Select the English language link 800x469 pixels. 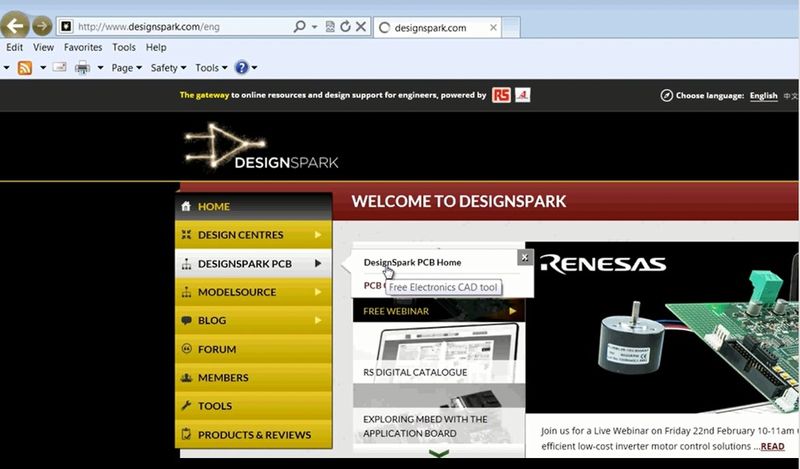[763, 95]
